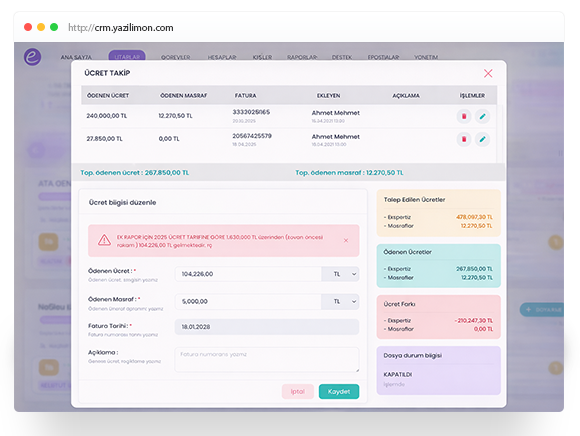Open the Ödenen Ücret currency dropdown
Image resolution: width=580 pixels, height=436 pixels.
340,274
